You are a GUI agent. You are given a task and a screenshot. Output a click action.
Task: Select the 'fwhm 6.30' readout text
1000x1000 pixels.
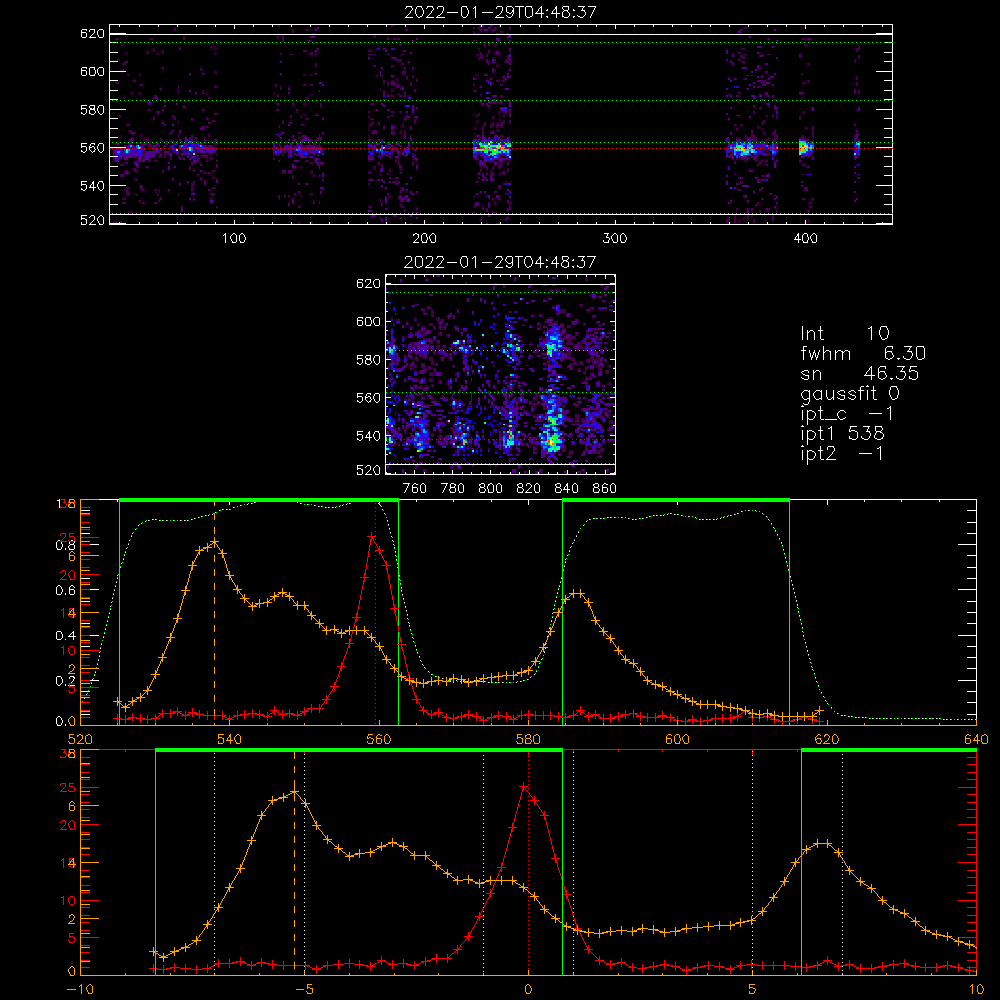click(863, 353)
